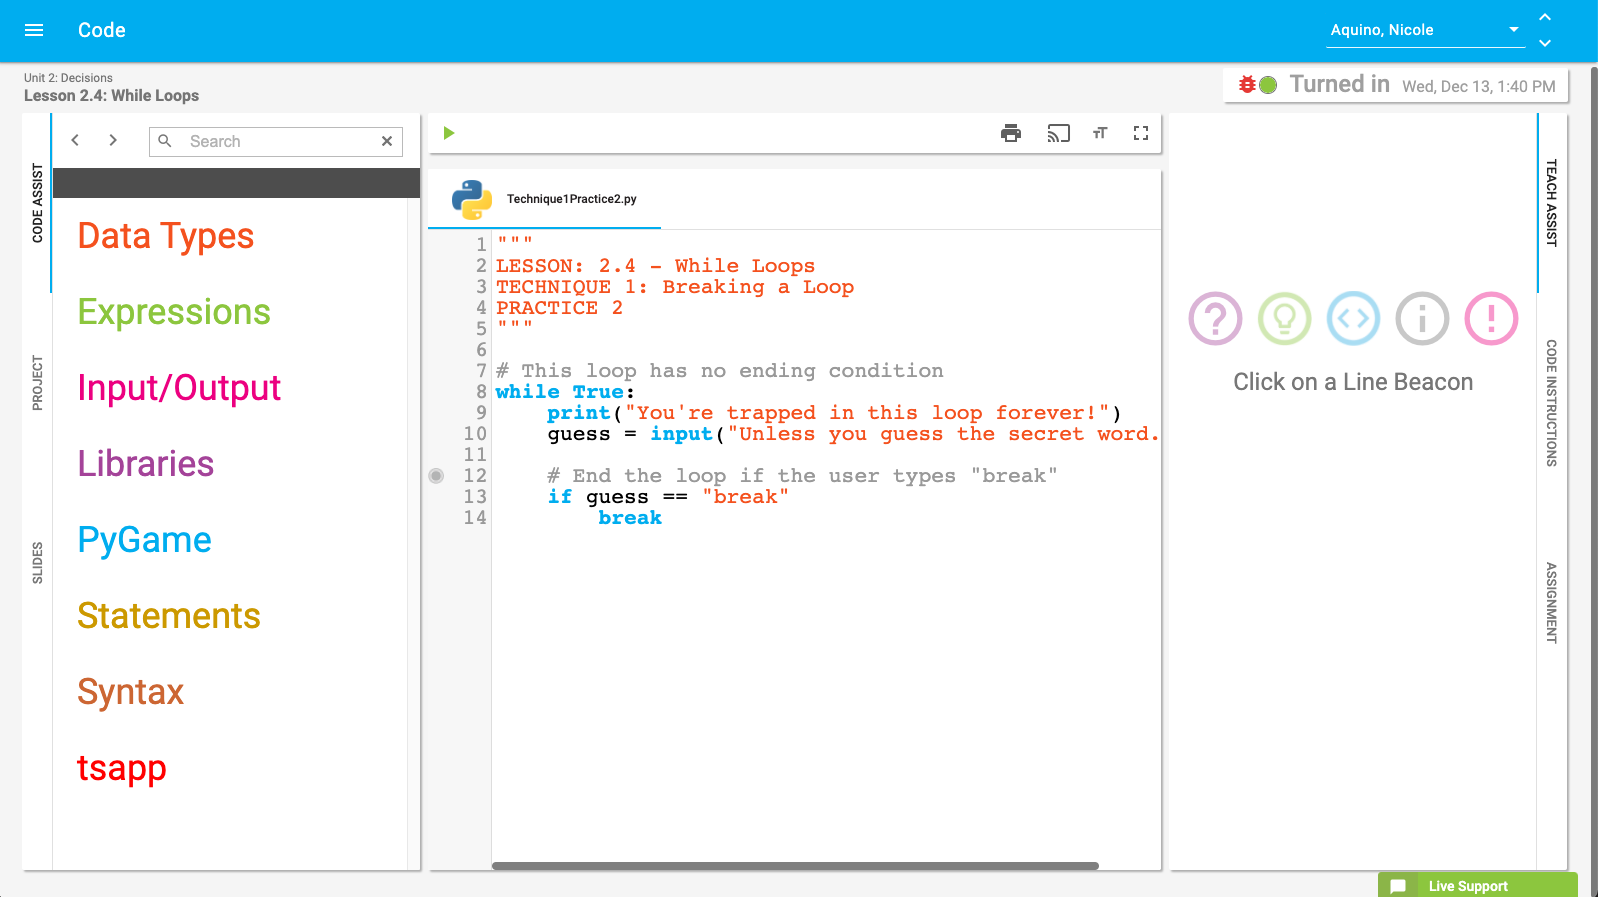Click the search magnifier icon
Viewport: 1598px width, 897px height.
coord(165,141)
